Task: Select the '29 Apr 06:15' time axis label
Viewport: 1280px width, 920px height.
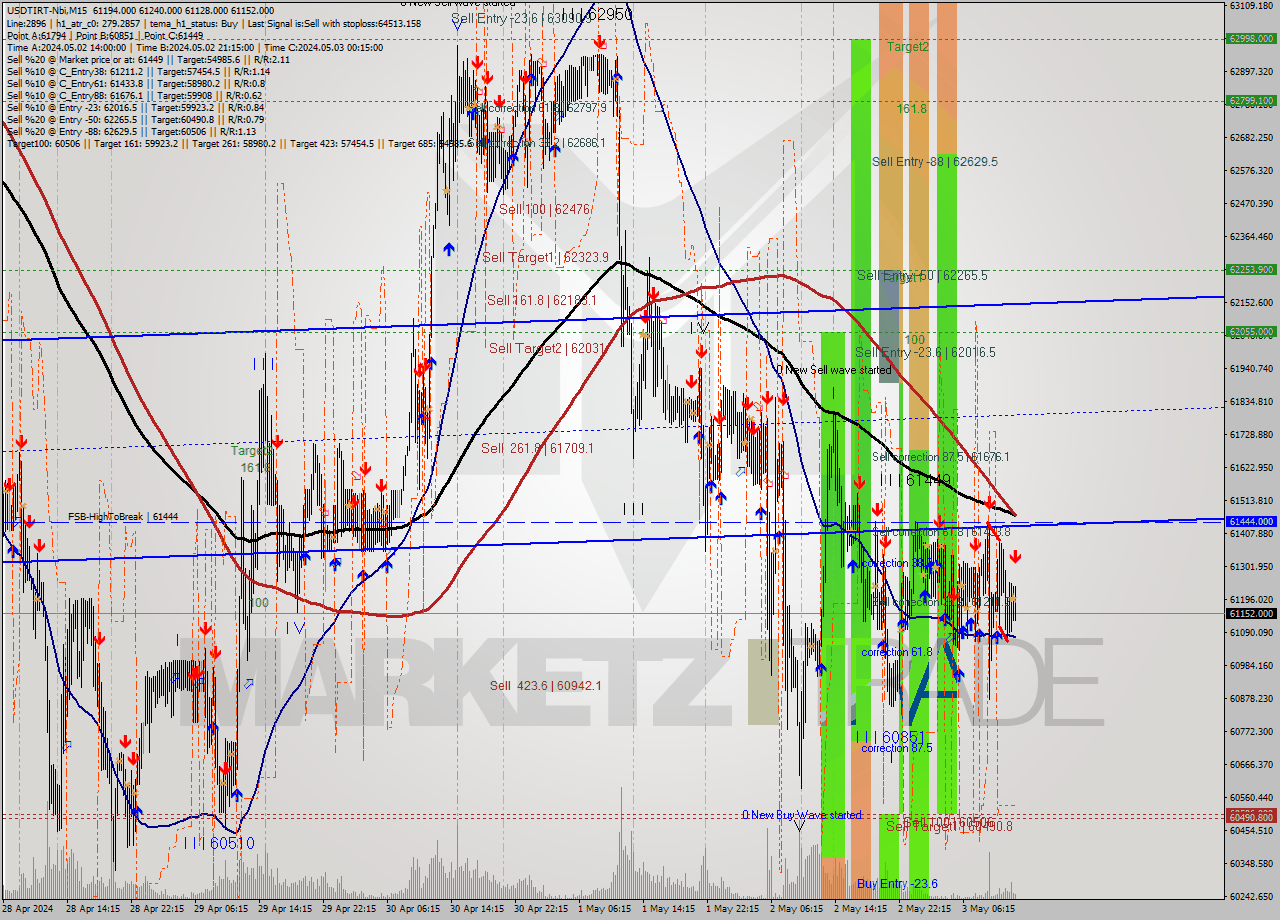Action: [x=220, y=909]
